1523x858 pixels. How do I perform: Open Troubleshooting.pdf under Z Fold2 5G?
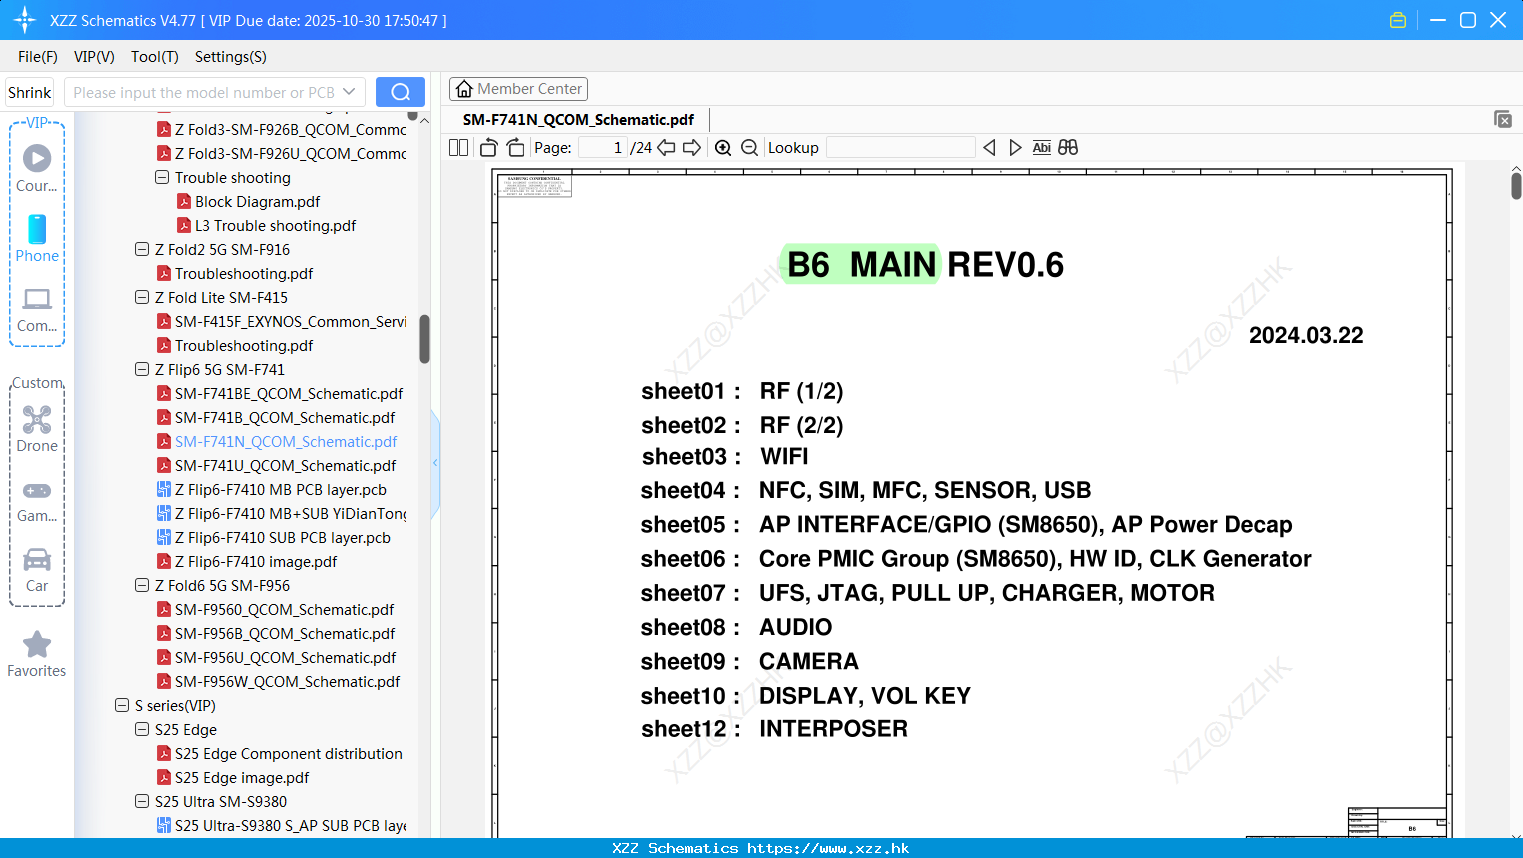pyautogui.click(x=244, y=273)
